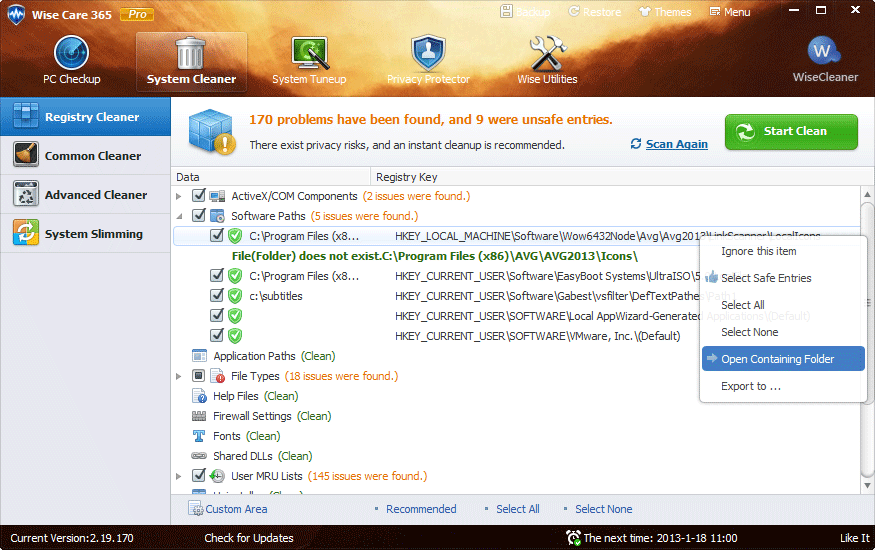
Task: Click the Backup icon in title bar
Action: [507, 11]
